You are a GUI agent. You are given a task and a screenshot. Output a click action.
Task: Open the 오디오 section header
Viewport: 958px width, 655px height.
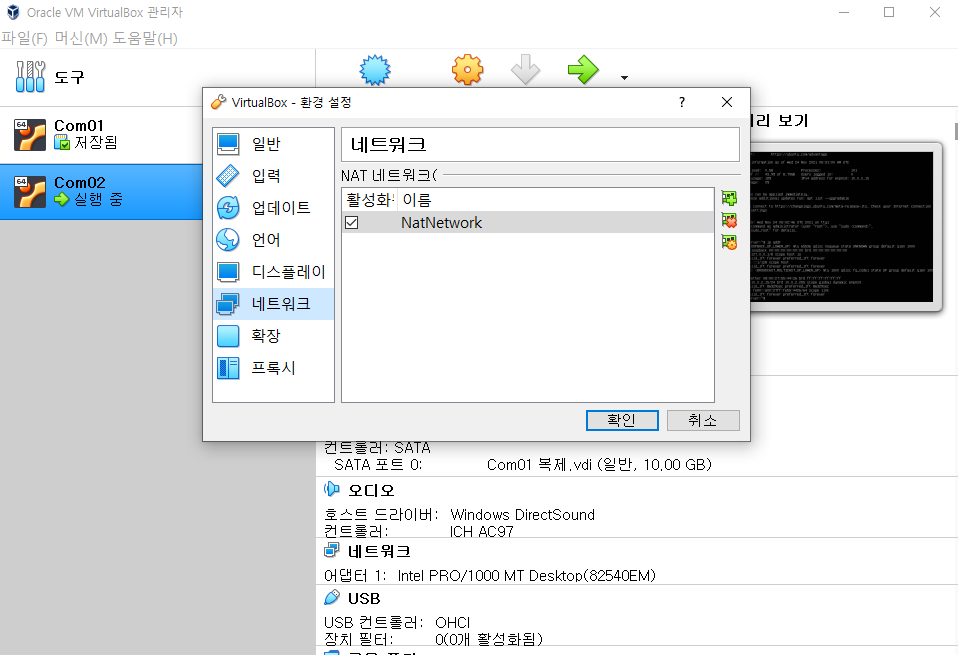[371, 490]
